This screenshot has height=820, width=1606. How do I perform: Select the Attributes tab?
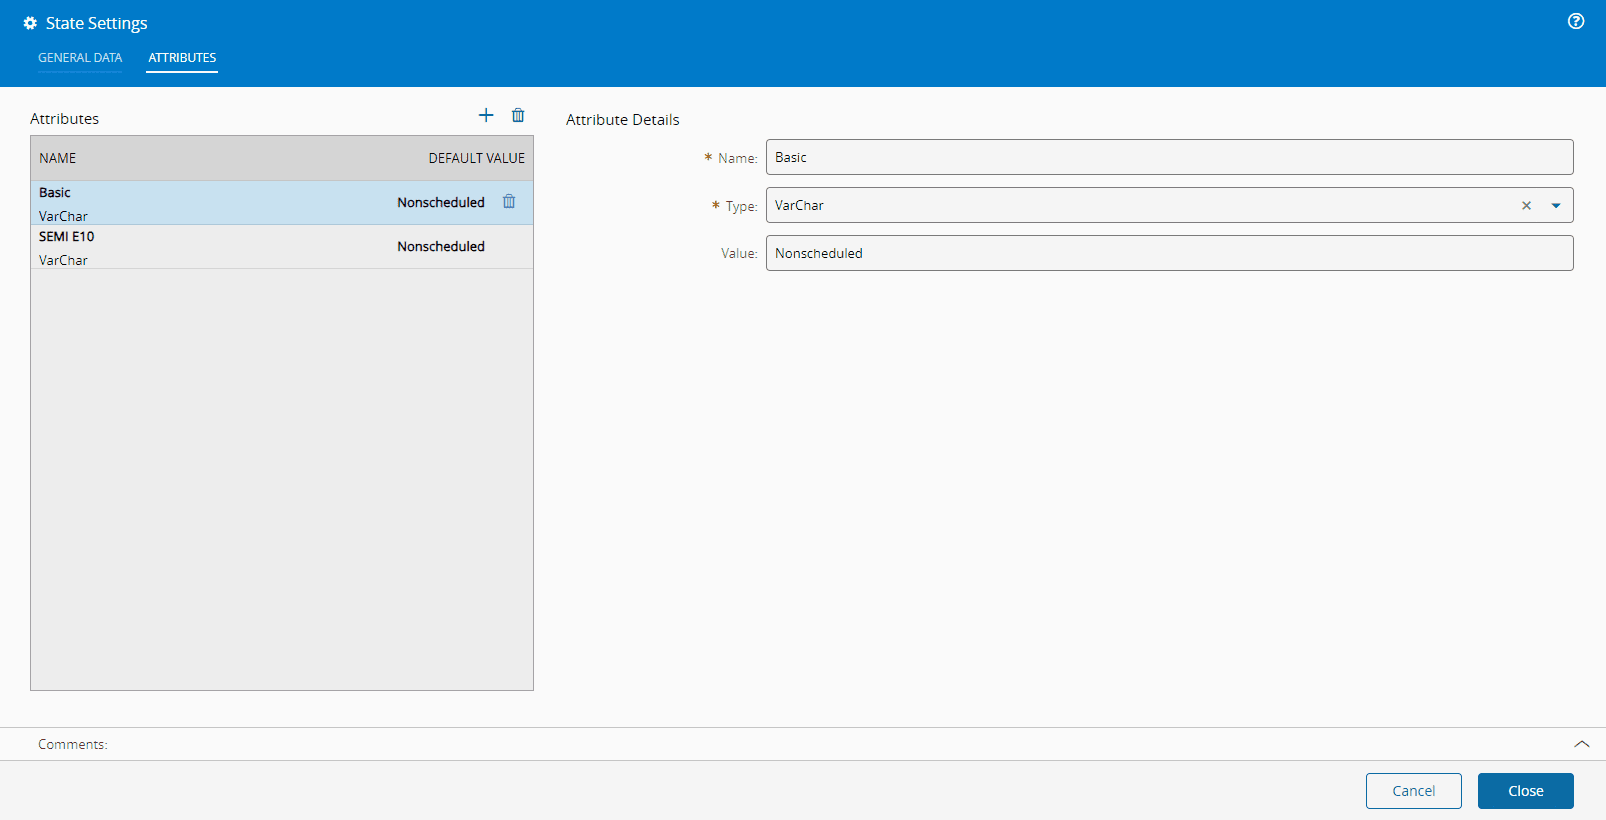182,58
